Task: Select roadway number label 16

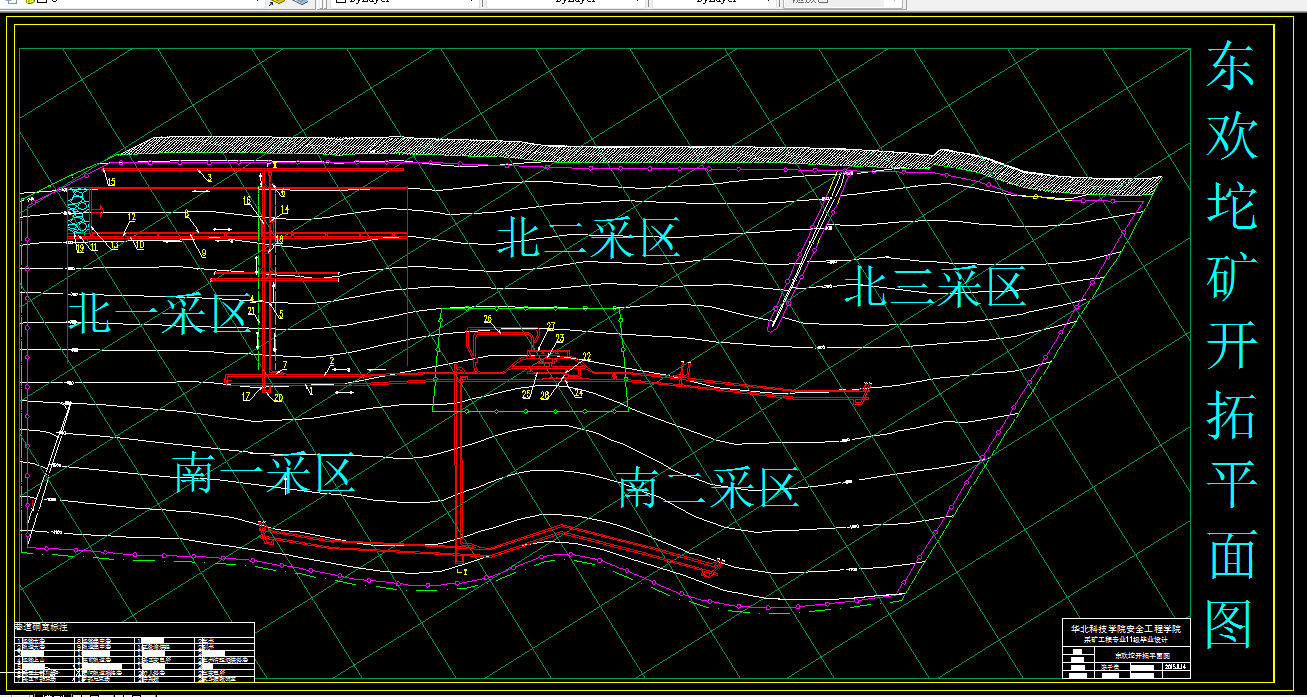Action: point(247,201)
